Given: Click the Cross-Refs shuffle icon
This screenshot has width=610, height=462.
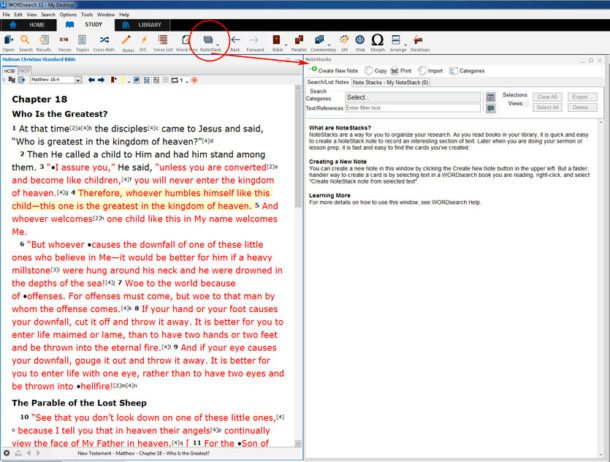Looking at the screenshot, I should [104, 40].
